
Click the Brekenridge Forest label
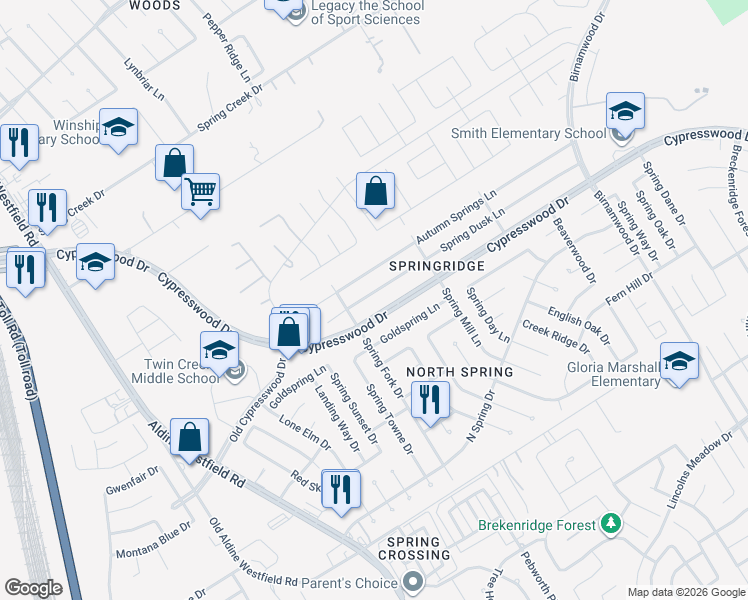click(x=537, y=526)
